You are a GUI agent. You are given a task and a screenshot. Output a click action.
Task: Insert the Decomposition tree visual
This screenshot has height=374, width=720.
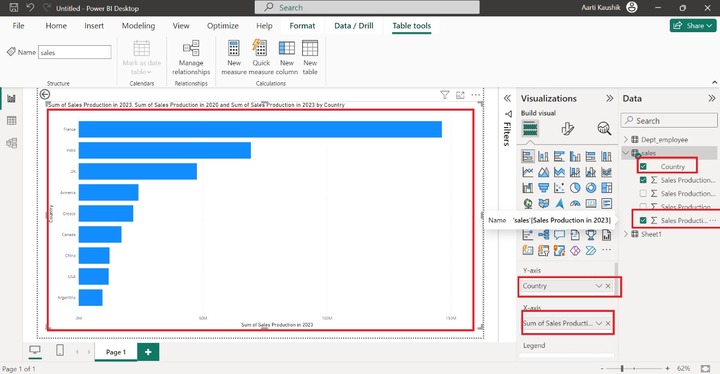543,235
